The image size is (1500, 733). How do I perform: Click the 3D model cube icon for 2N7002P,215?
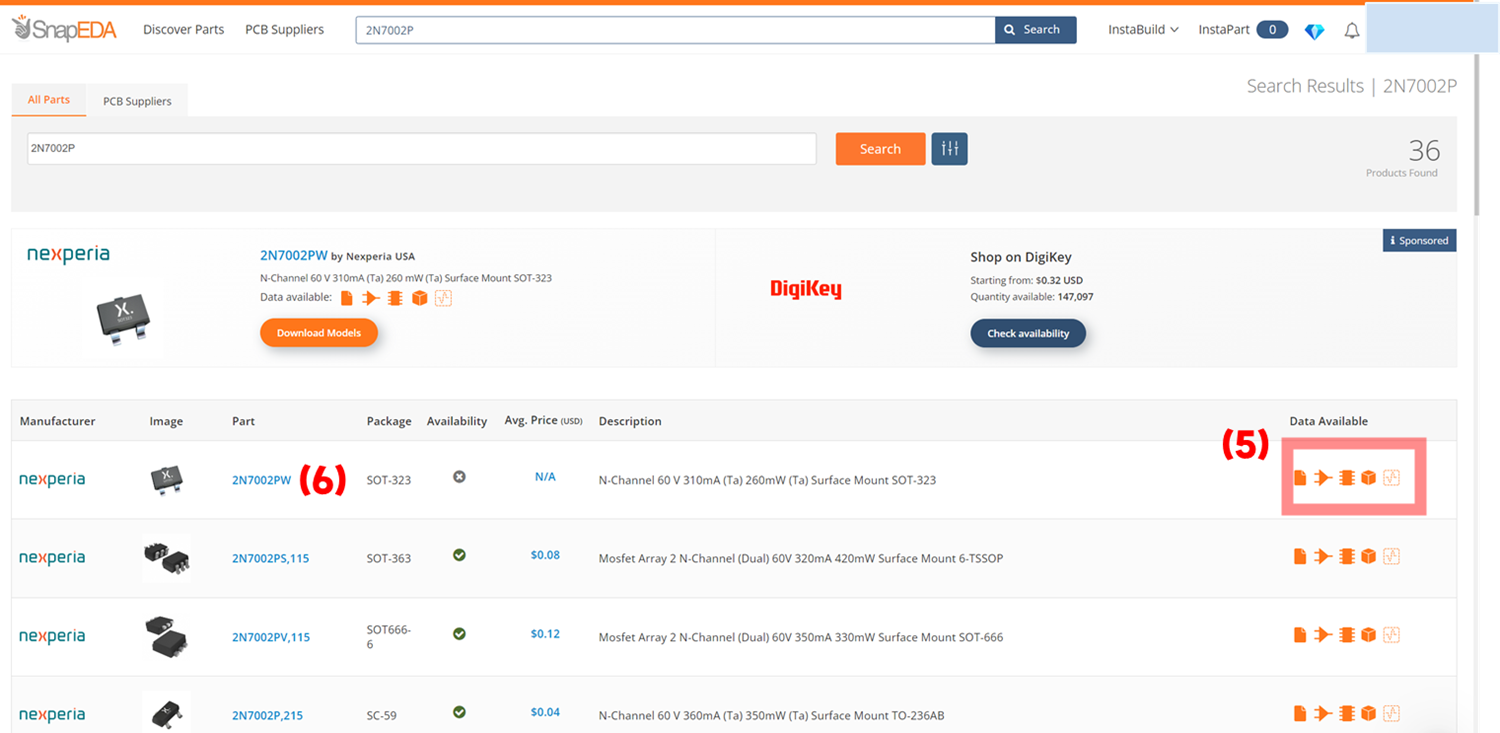[x=1369, y=713]
